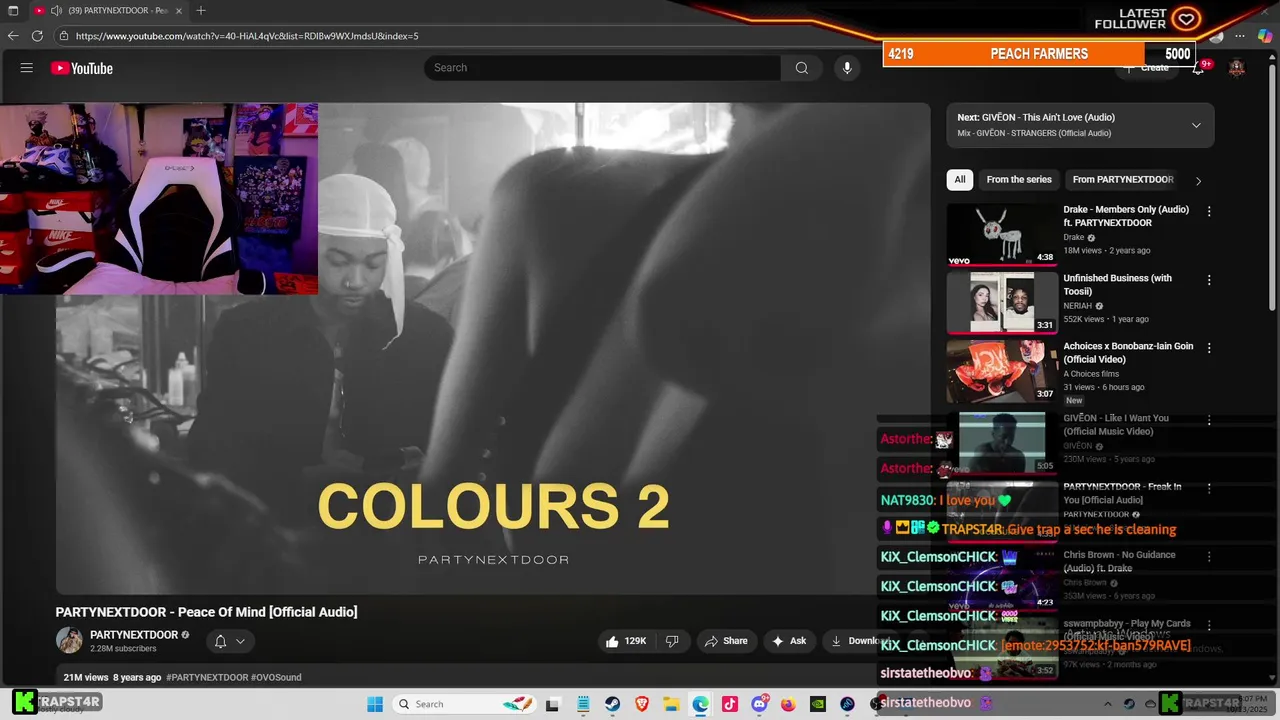Expand the notification preferences dropdown arrow

tap(240, 641)
